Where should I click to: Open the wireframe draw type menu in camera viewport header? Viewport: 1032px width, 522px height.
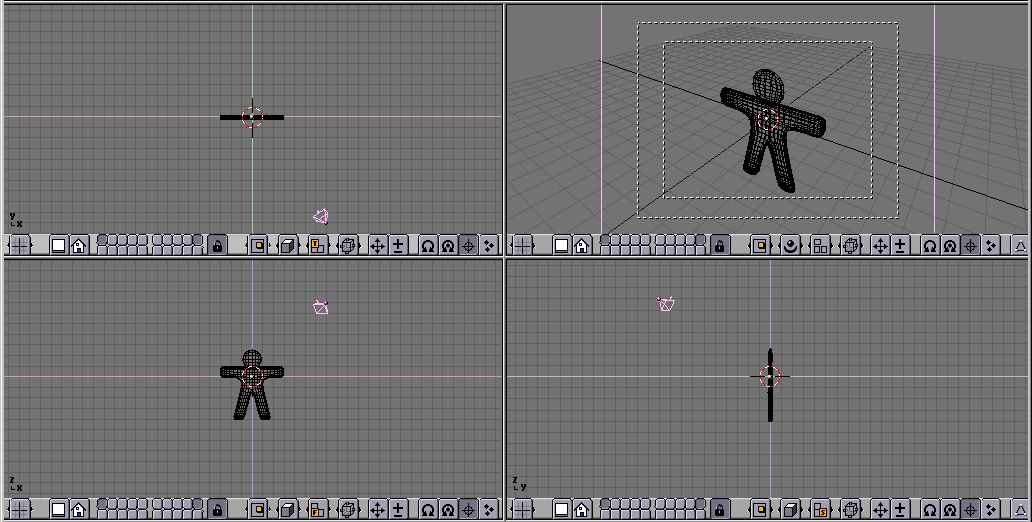tap(850, 245)
